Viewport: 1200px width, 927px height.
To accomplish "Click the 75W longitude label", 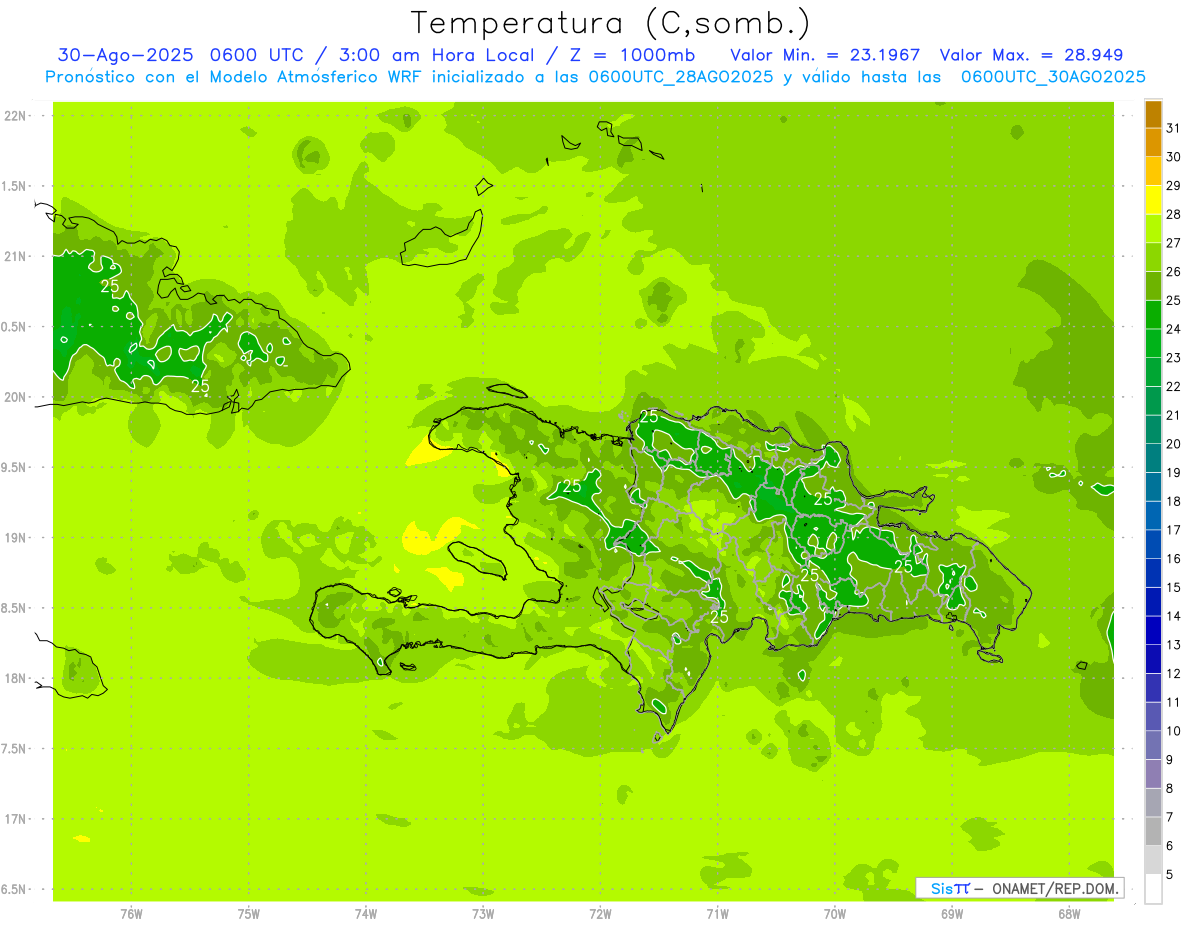I will coord(248,913).
